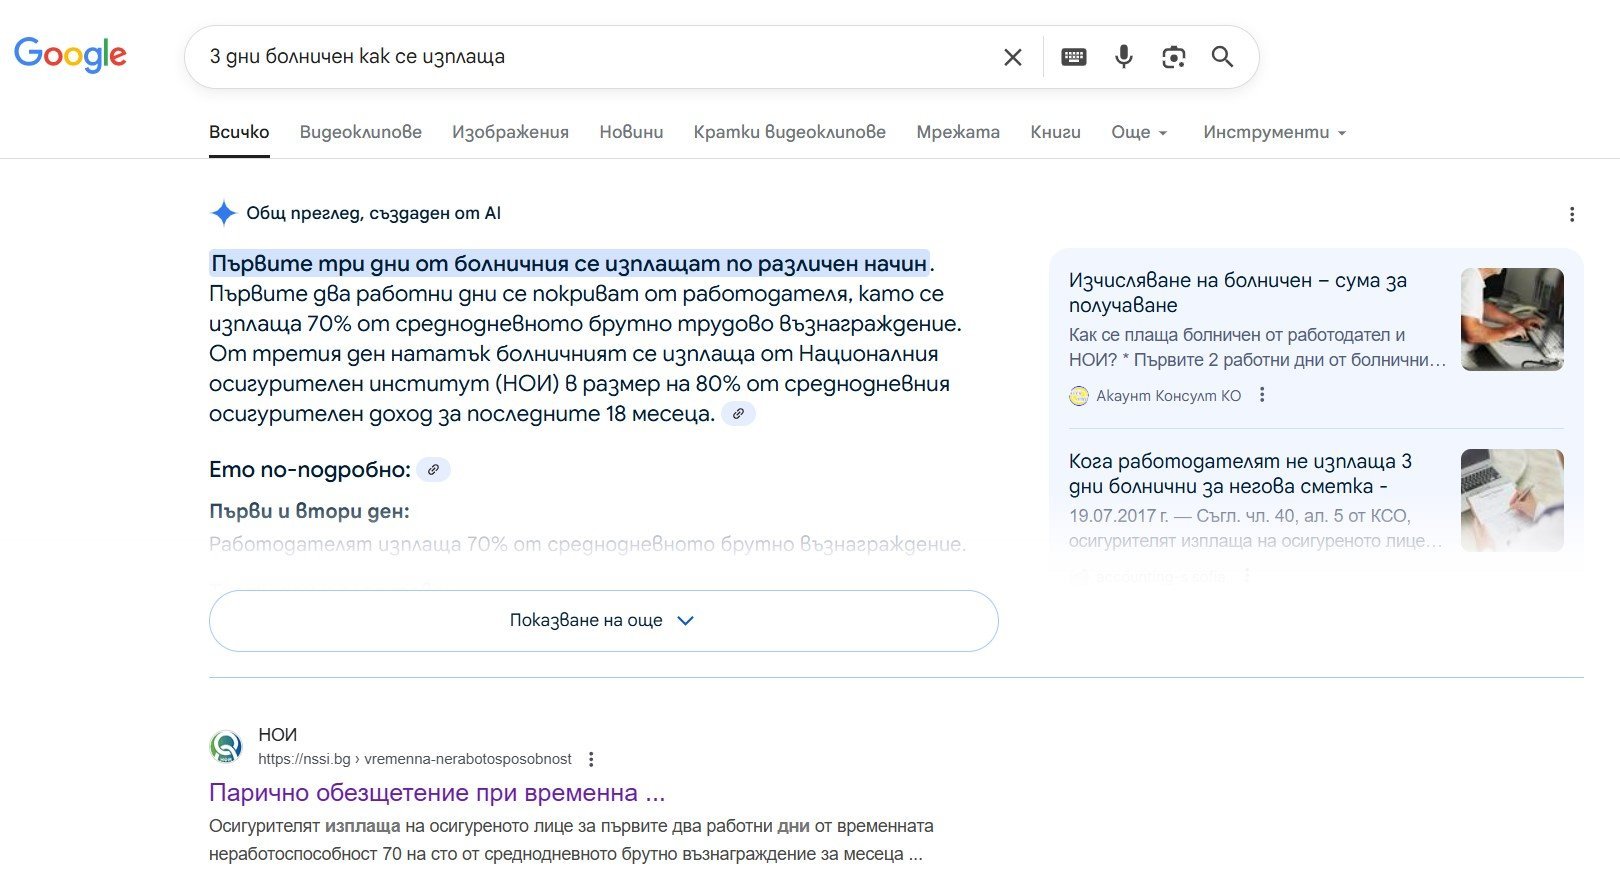The image size is (1620, 887).
Task: Open 'Изчисляване на болничен' source article
Action: (x=1237, y=292)
